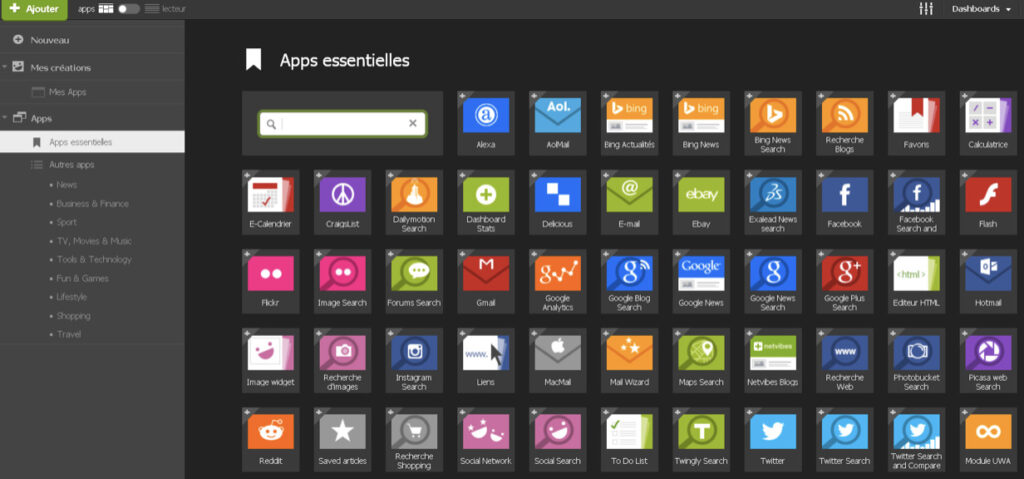Open the Recherche Blogs app
The width and height of the screenshot is (1024, 479).
pos(844,123)
